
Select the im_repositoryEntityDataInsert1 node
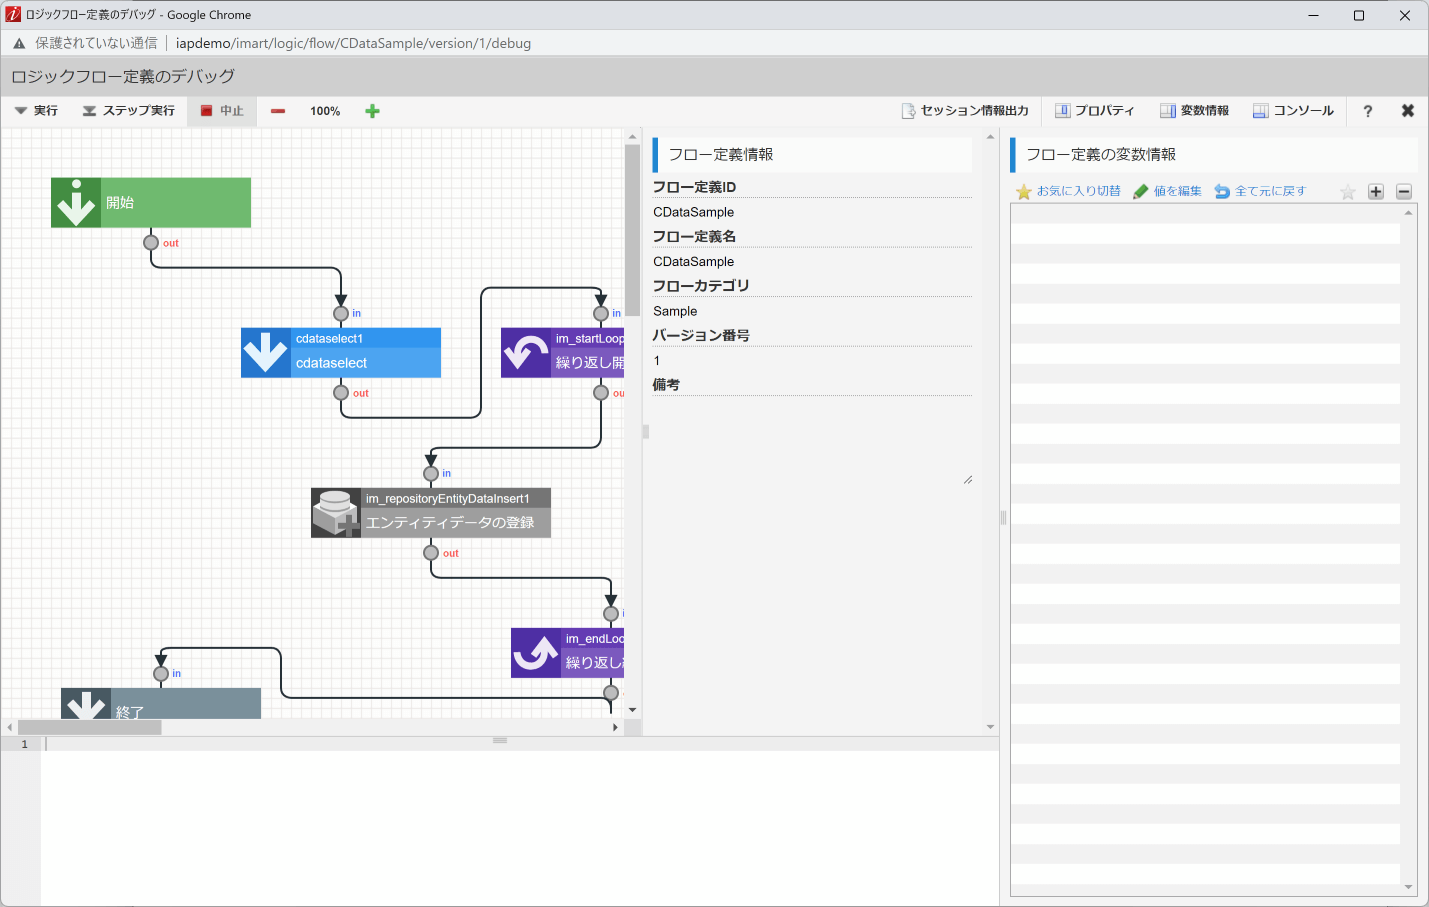430,511
